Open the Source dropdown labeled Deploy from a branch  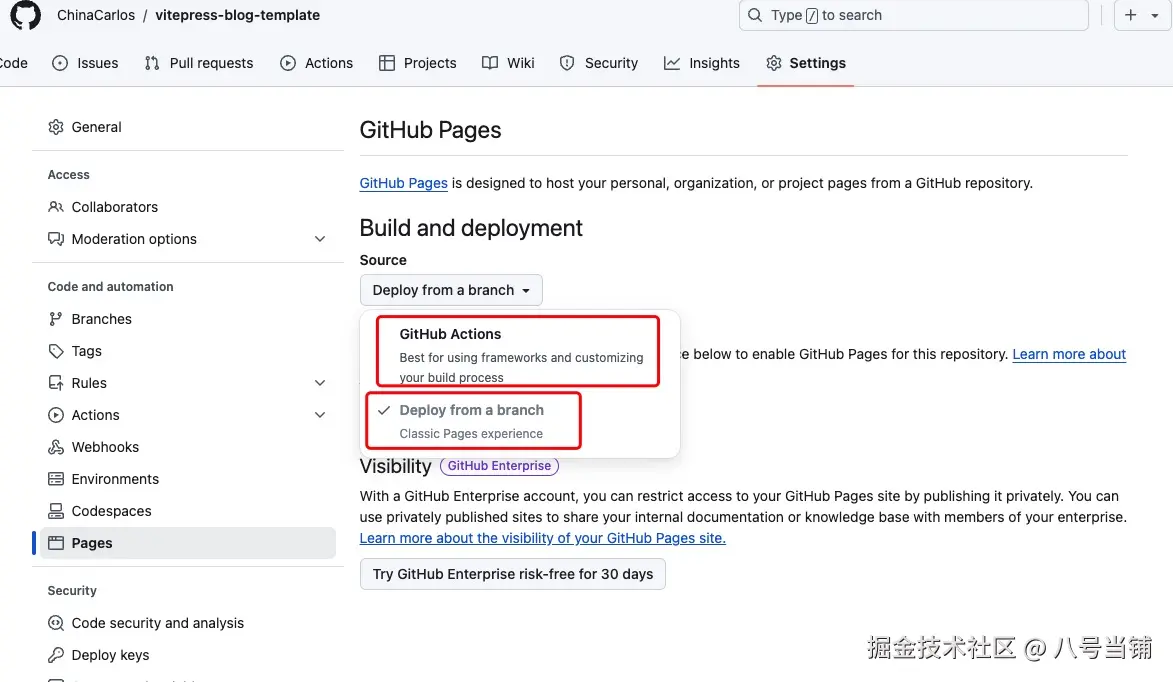click(450, 290)
